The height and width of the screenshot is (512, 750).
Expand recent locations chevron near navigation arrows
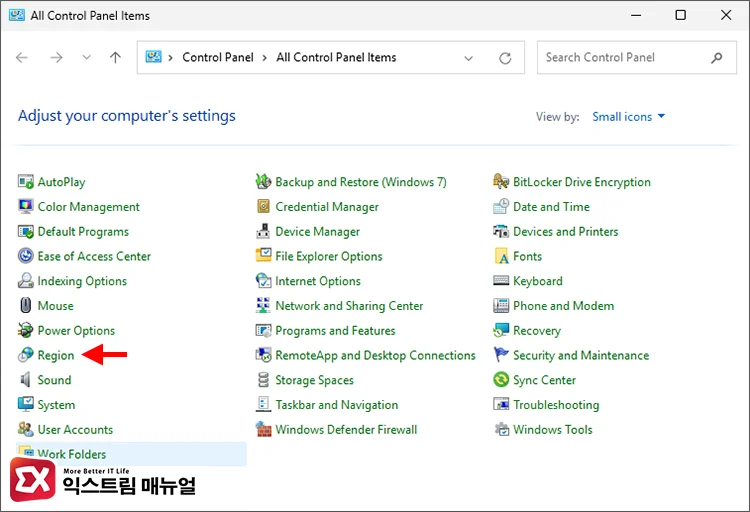(85, 58)
